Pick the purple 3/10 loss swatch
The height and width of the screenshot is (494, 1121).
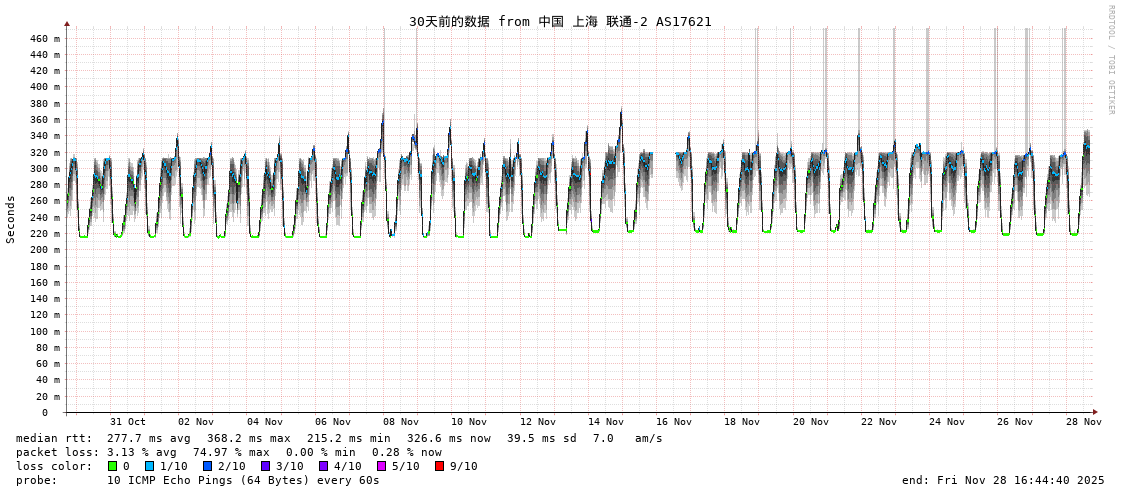(266, 466)
